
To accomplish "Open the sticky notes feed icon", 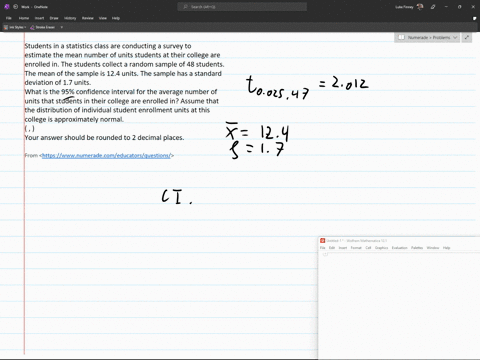I will point(474,18).
